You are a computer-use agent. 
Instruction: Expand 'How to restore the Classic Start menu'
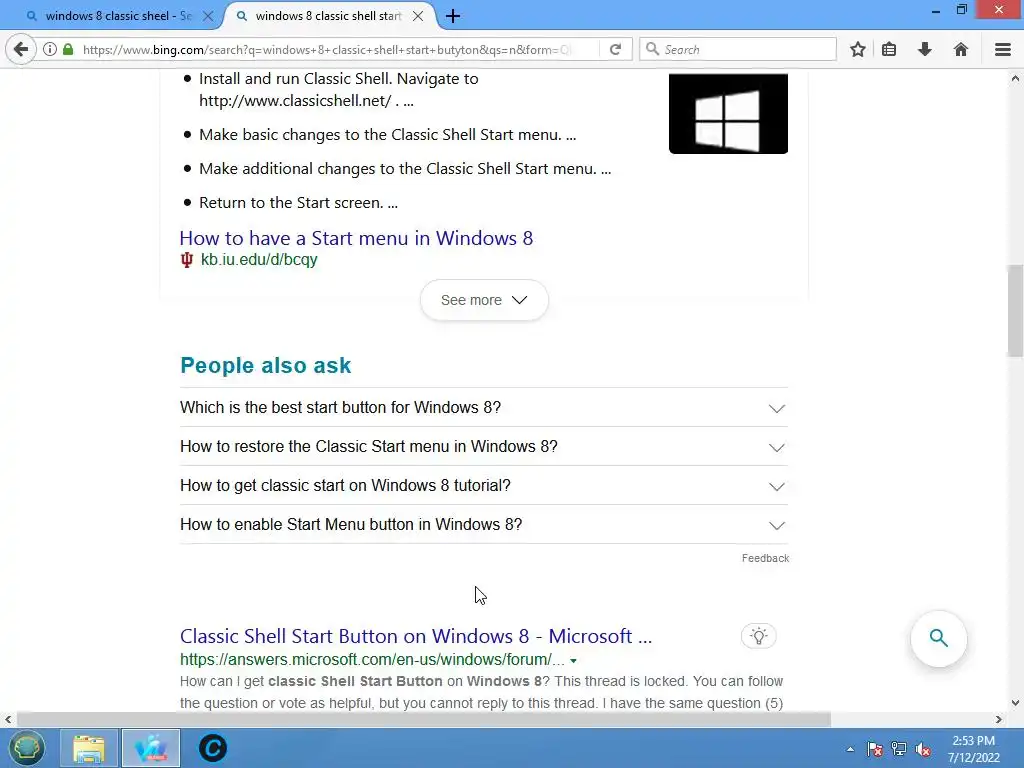pos(484,447)
